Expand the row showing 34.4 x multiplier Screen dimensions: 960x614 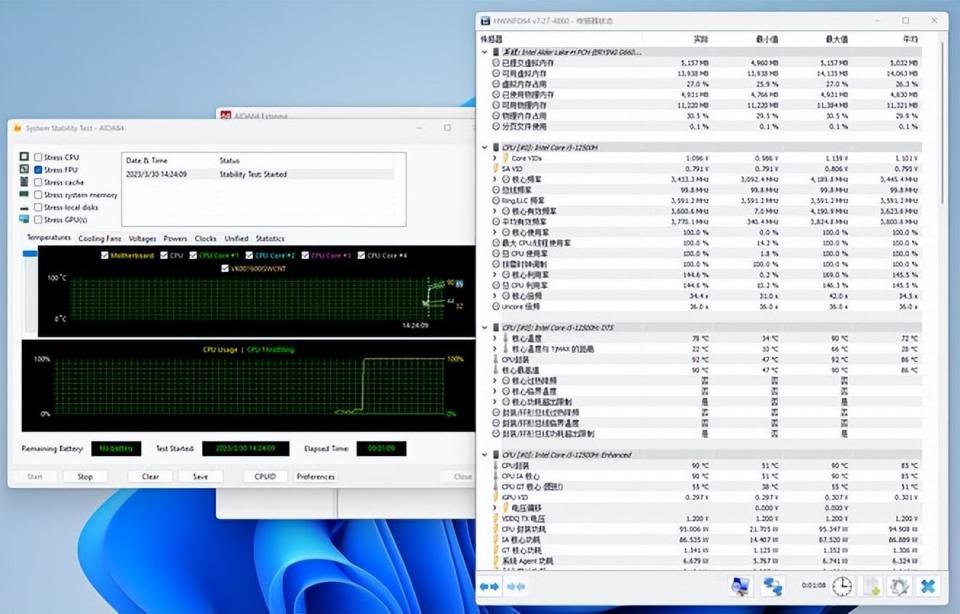(x=495, y=296)
